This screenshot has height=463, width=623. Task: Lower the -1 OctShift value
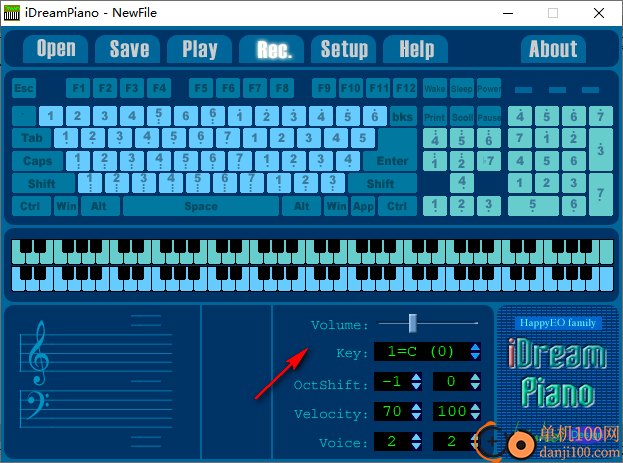(x=416, y=386)
